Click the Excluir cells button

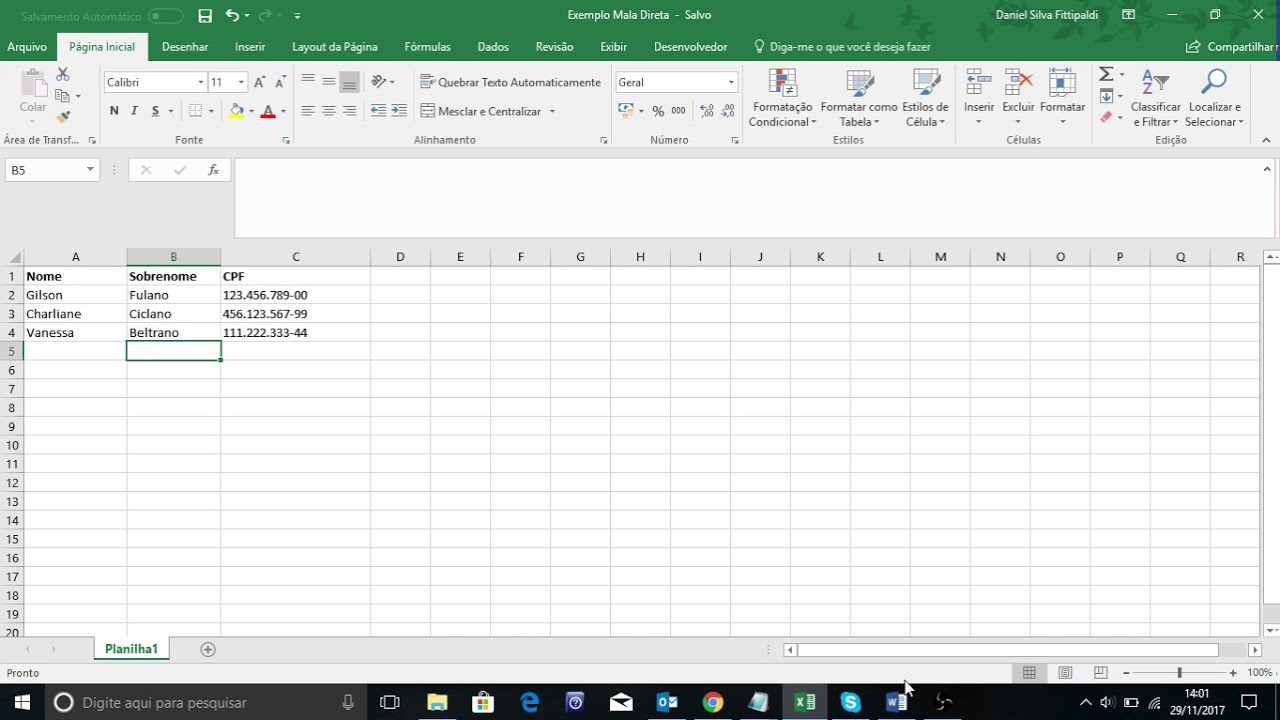tap(1018, 98)
